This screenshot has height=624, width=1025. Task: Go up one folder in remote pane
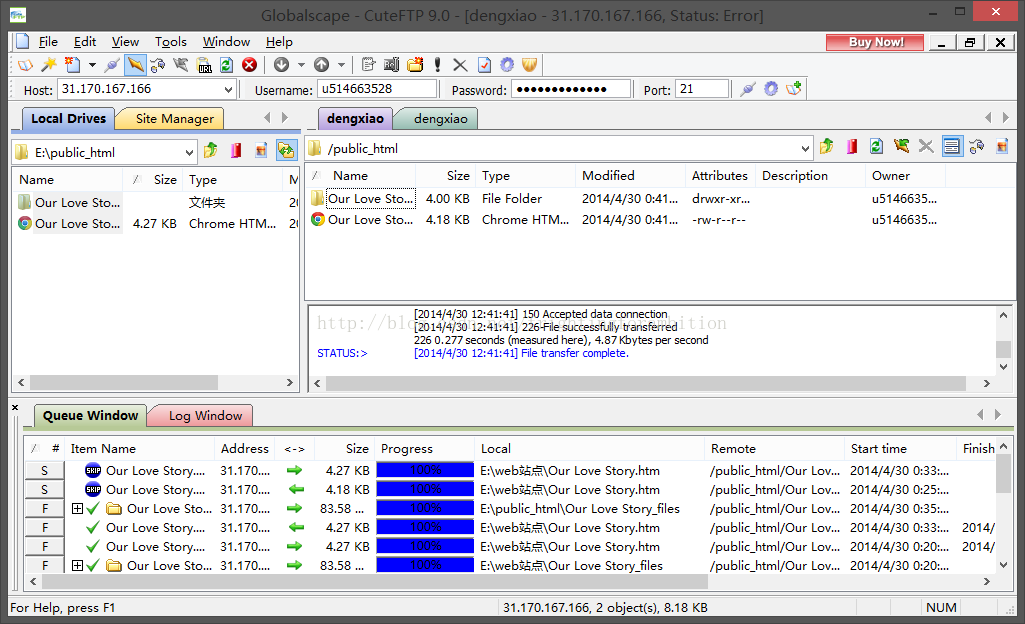827,146
